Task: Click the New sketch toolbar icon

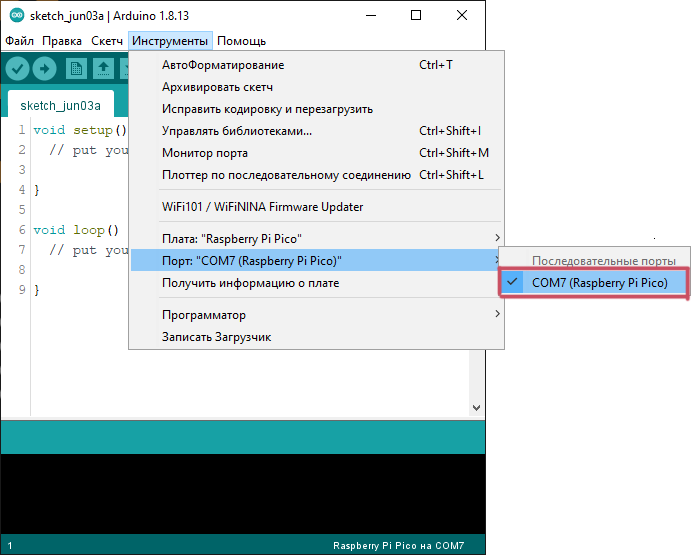Action: coord(76,69)
